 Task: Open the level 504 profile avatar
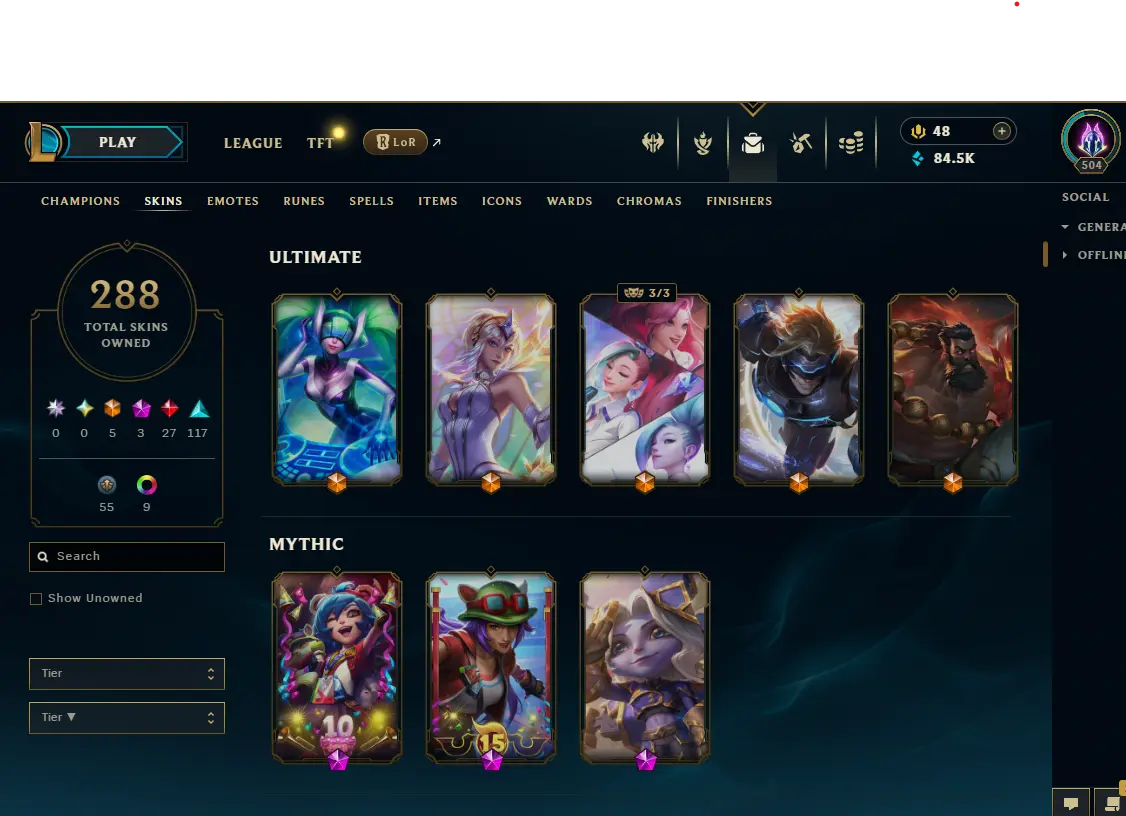1091,141
